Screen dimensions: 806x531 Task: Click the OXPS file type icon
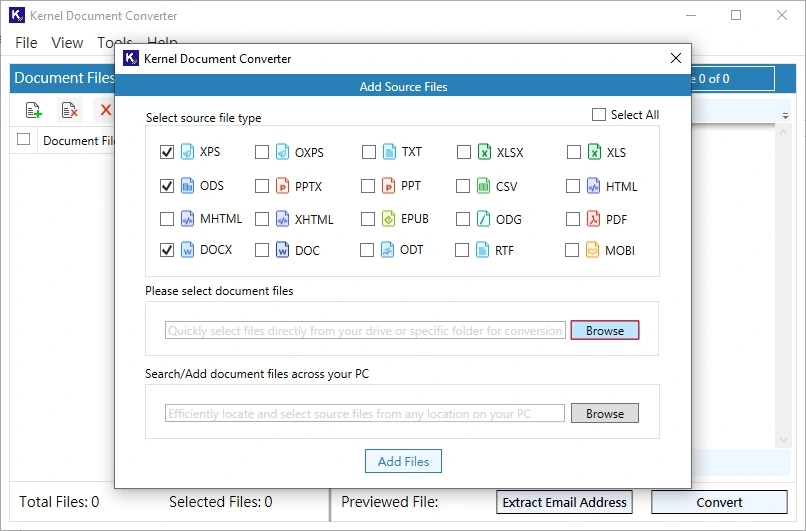[282, 152]
